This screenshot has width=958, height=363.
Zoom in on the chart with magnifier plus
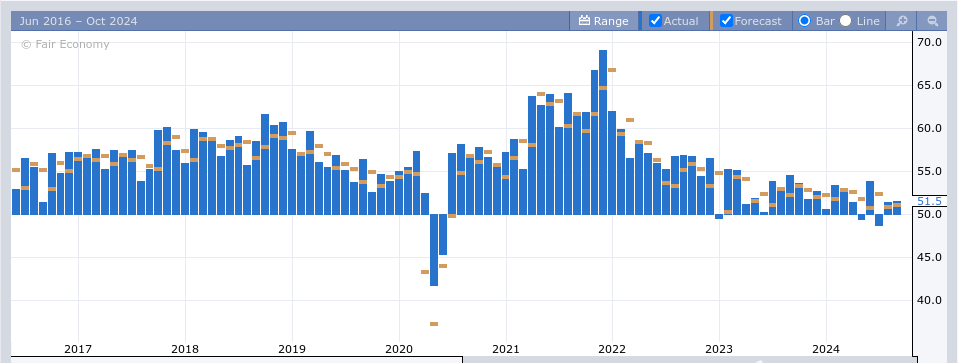tap(901, 21)
